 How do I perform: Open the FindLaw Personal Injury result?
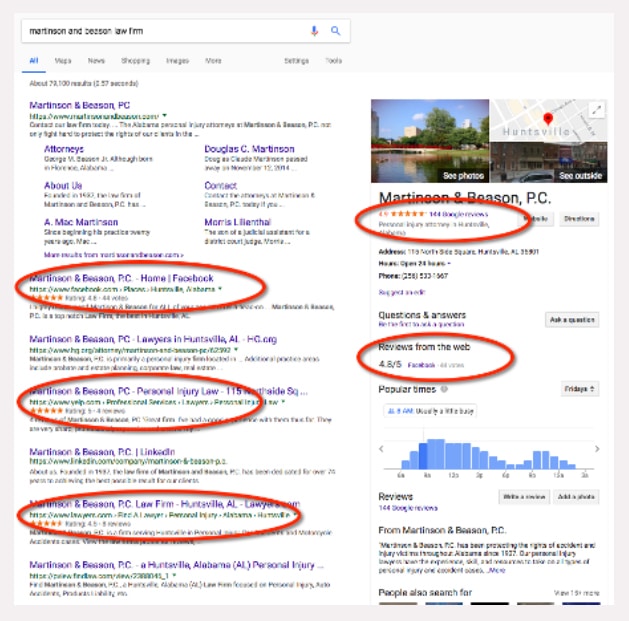176,565
